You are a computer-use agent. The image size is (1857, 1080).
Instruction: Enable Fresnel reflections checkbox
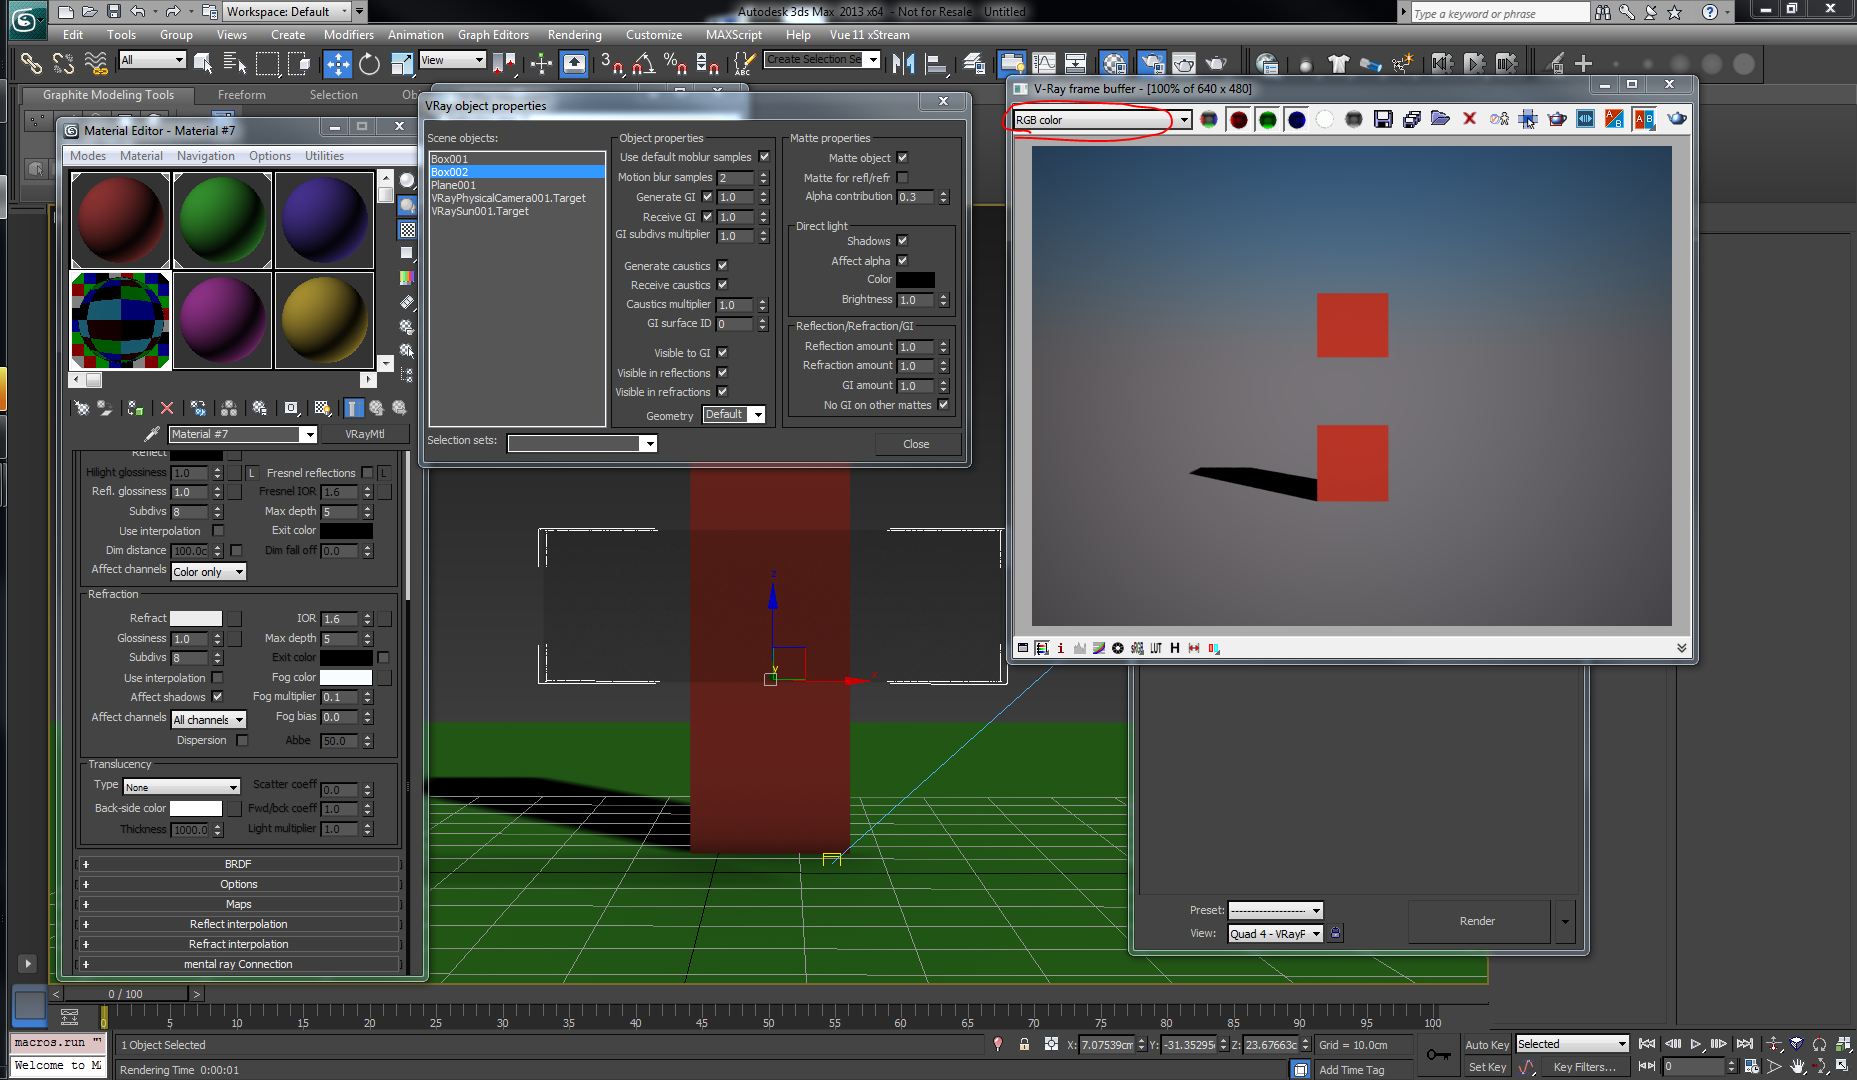click(x=367, y=473)
